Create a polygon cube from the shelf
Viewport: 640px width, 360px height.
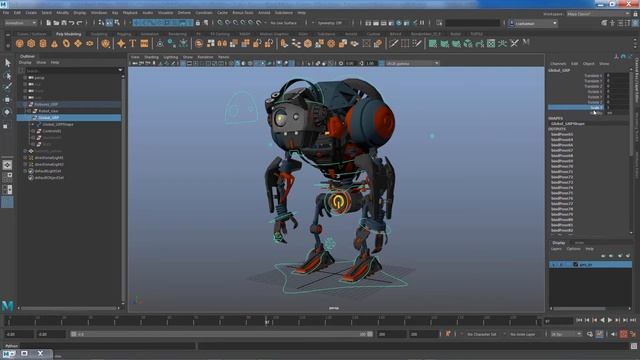point(31,43)
